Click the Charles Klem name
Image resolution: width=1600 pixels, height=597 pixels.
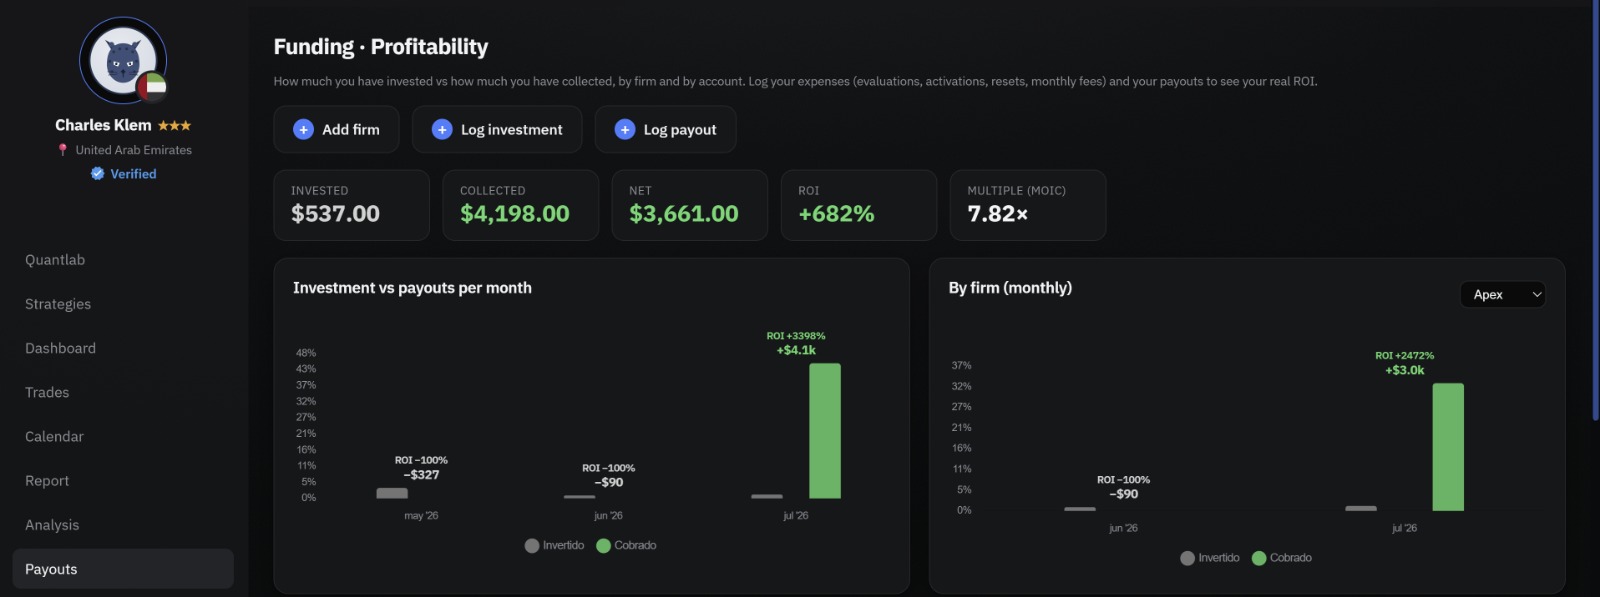pos(103,125)
